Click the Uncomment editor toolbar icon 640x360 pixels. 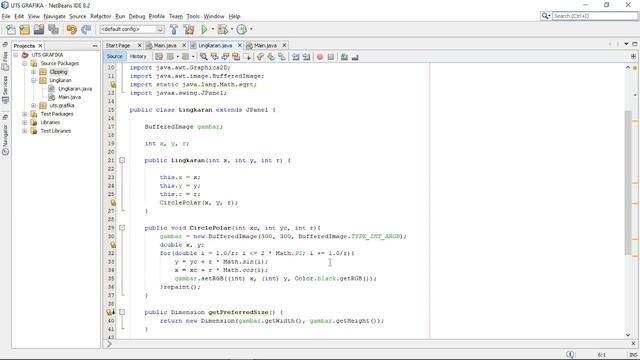tap(355, 57)
